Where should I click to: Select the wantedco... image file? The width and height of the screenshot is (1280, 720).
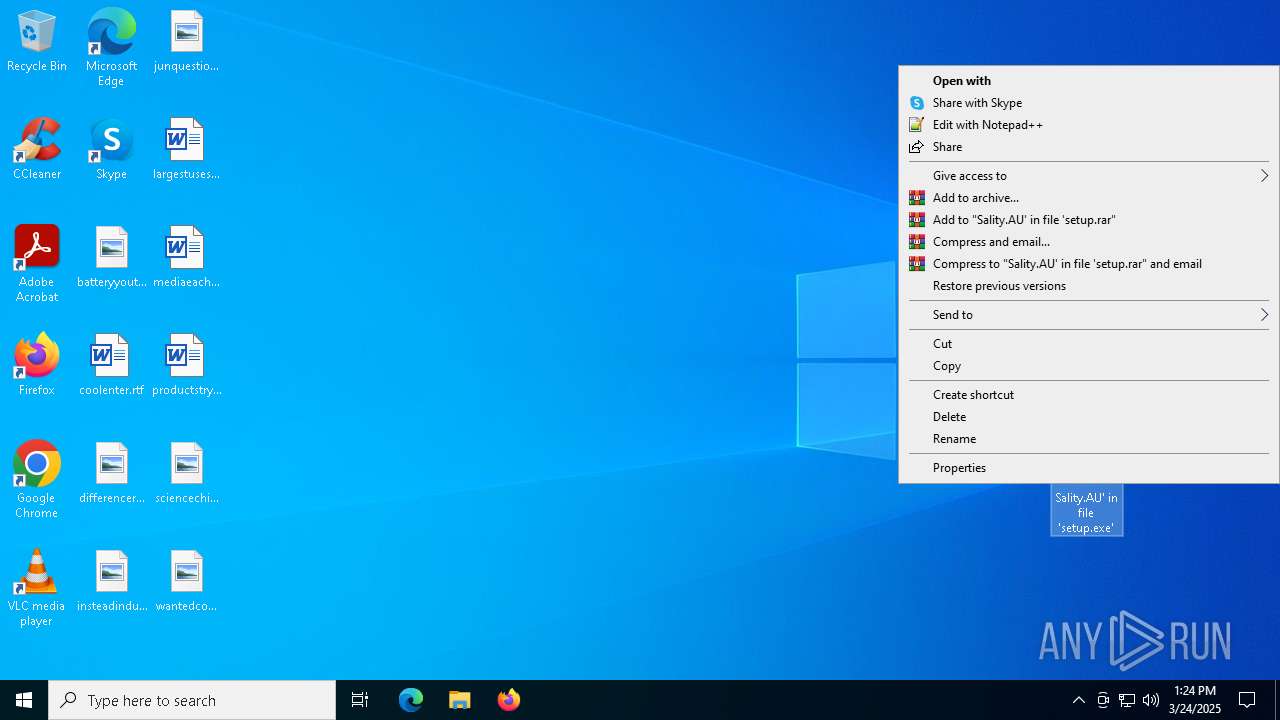(186, 582)
